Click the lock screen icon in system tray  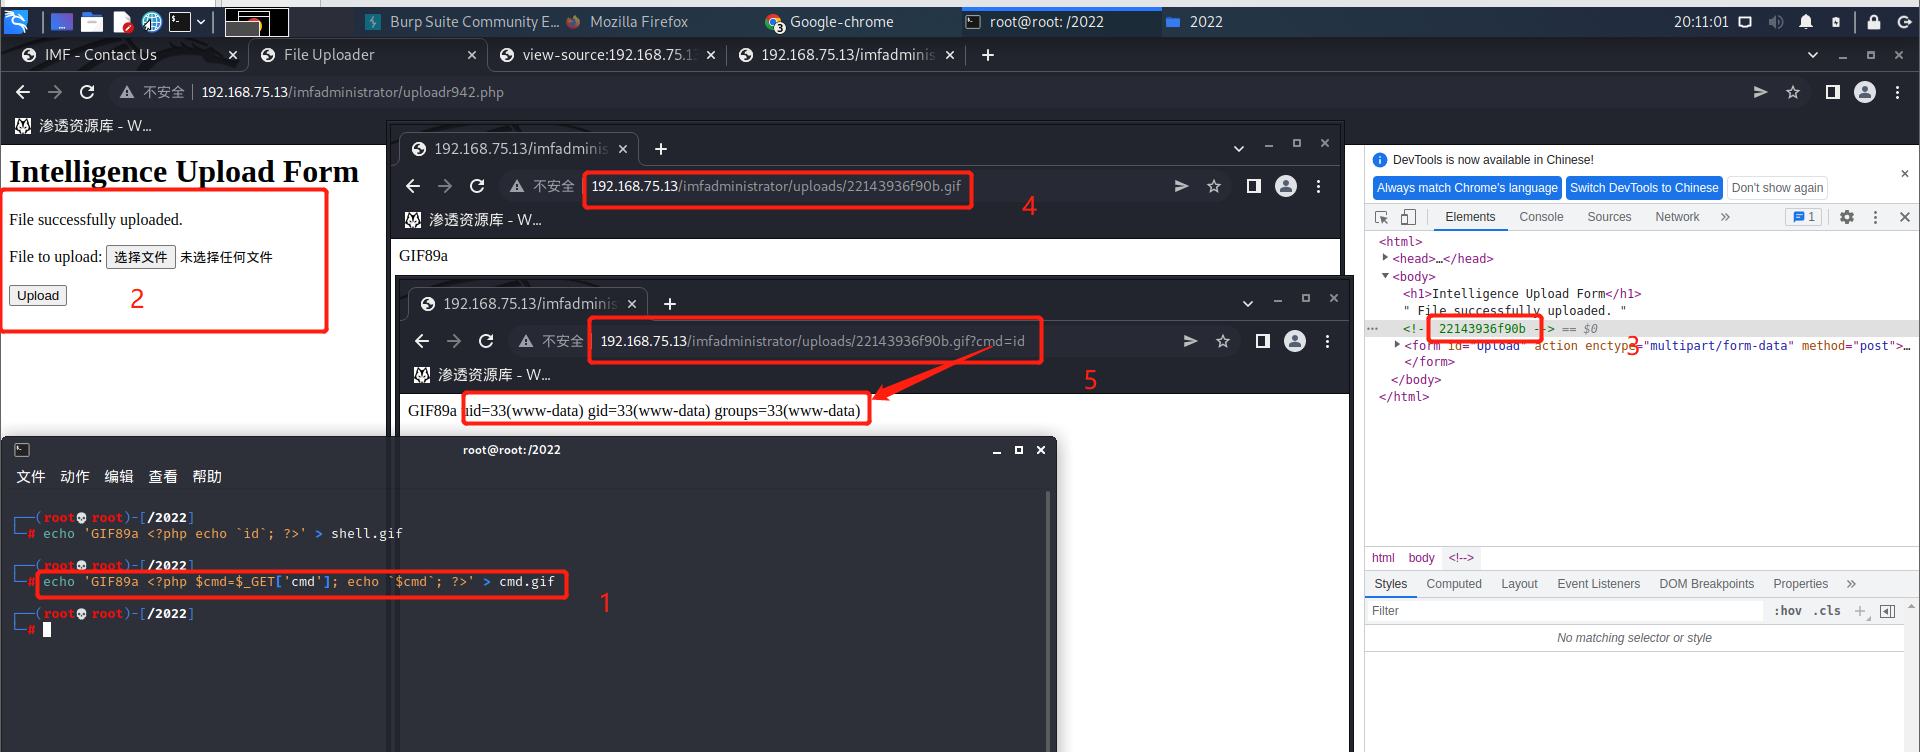pos(1874,22)
